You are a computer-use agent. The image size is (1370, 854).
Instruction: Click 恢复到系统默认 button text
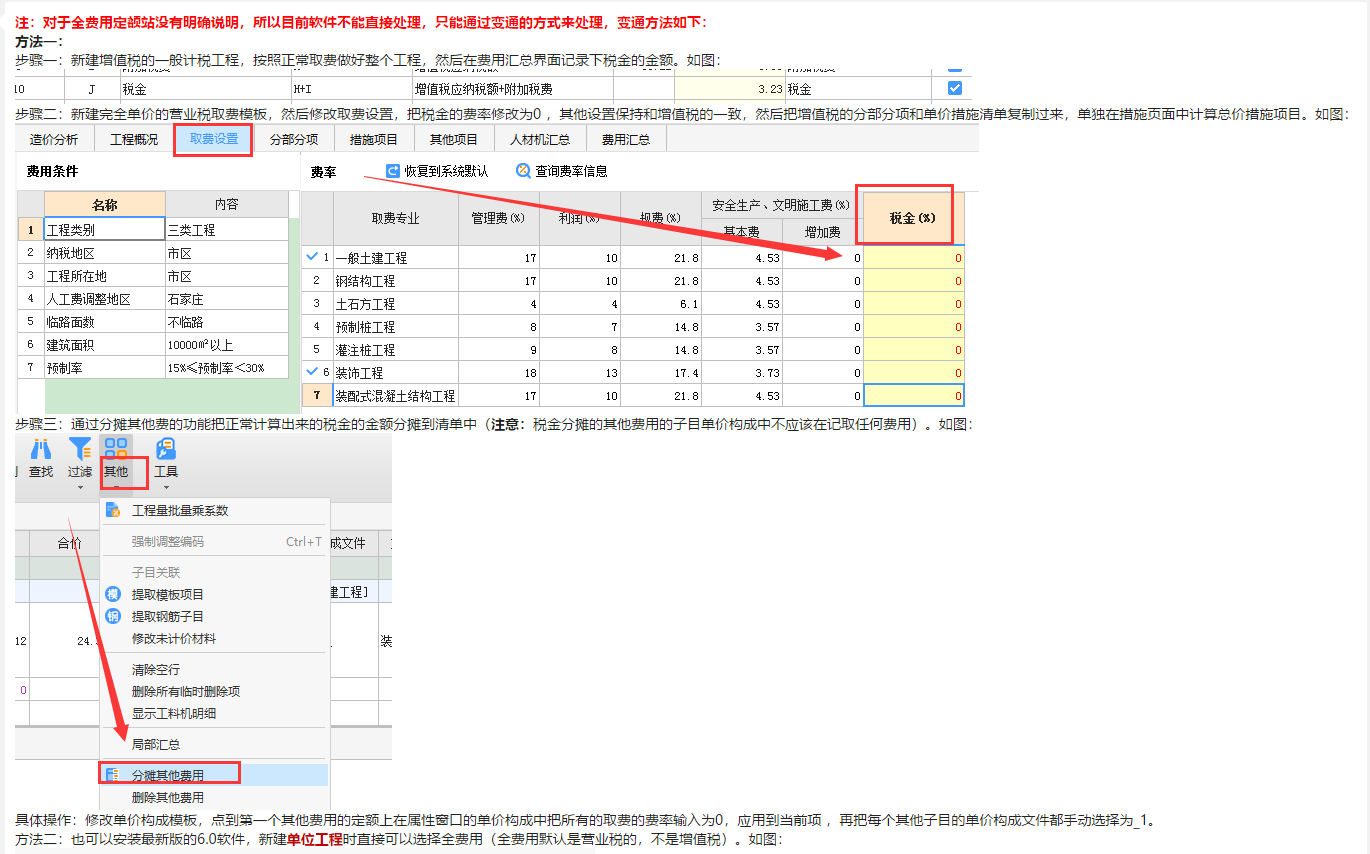[446, 171]
